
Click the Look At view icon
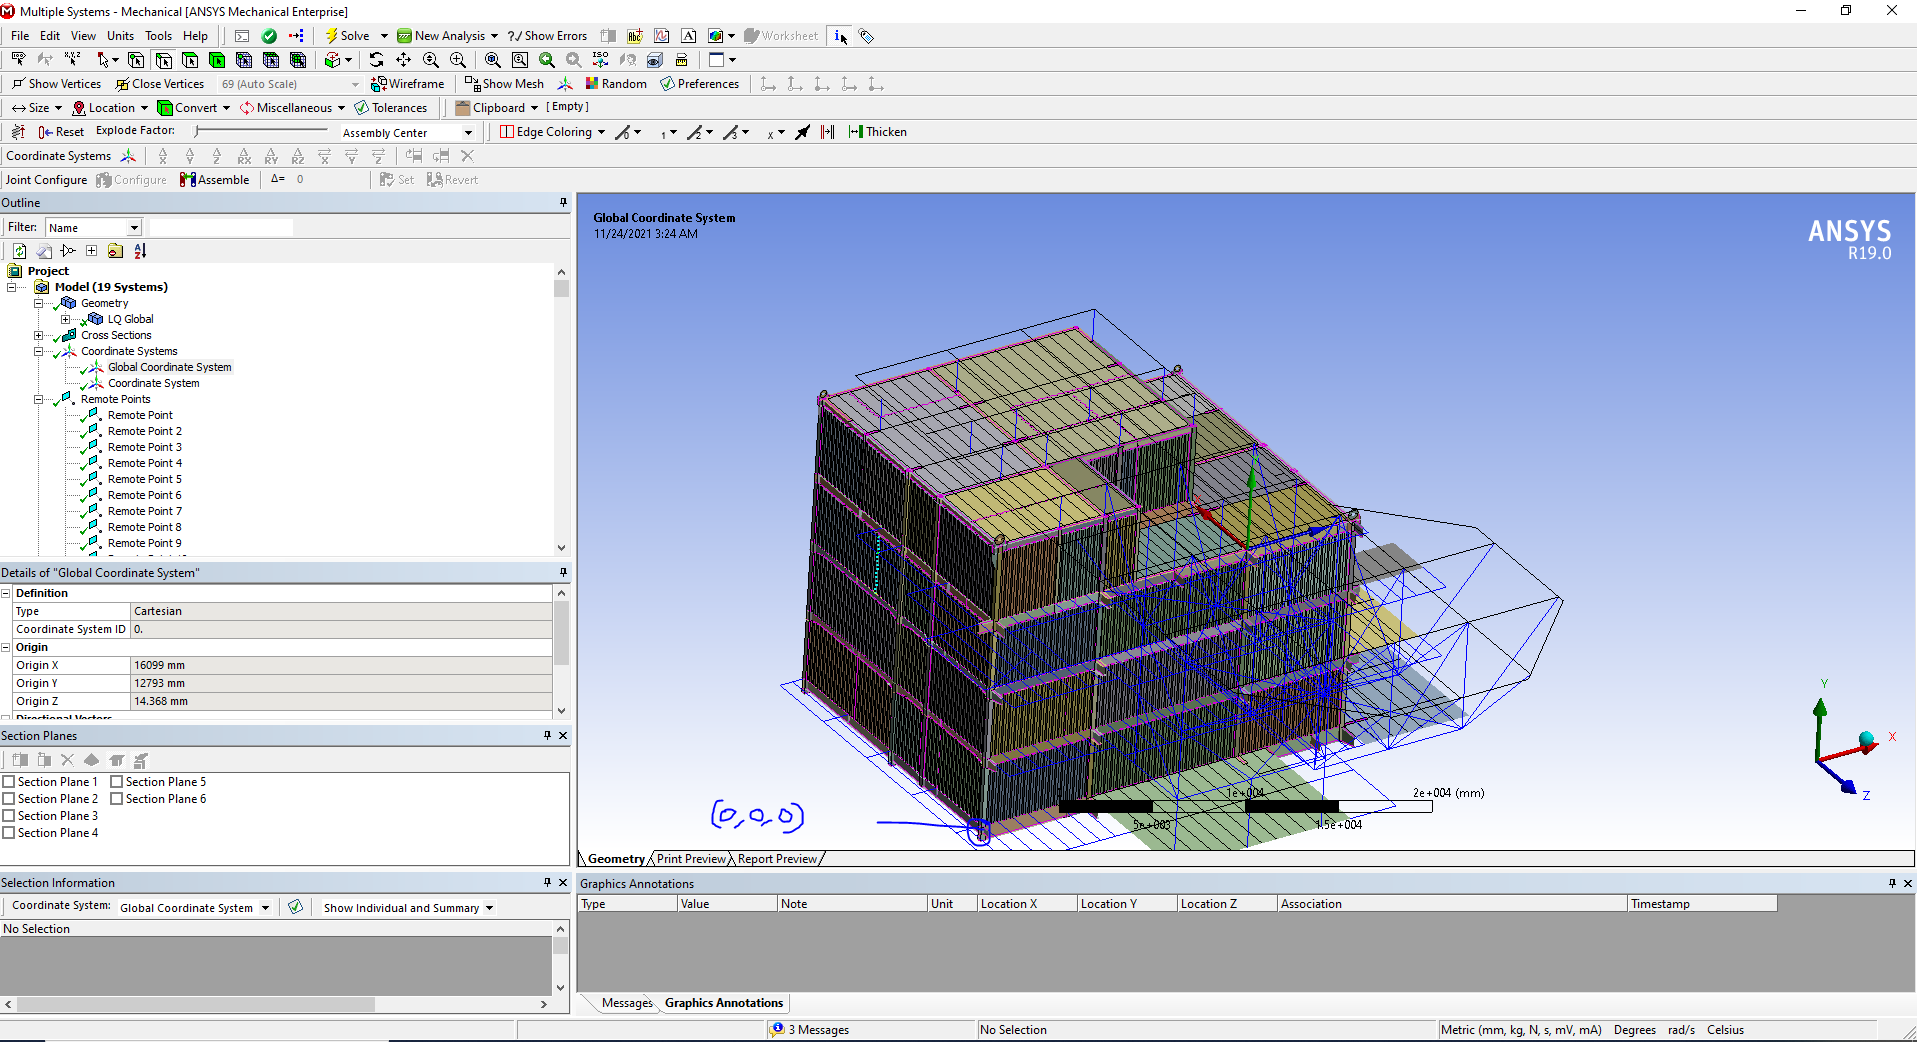coord(627,60)
